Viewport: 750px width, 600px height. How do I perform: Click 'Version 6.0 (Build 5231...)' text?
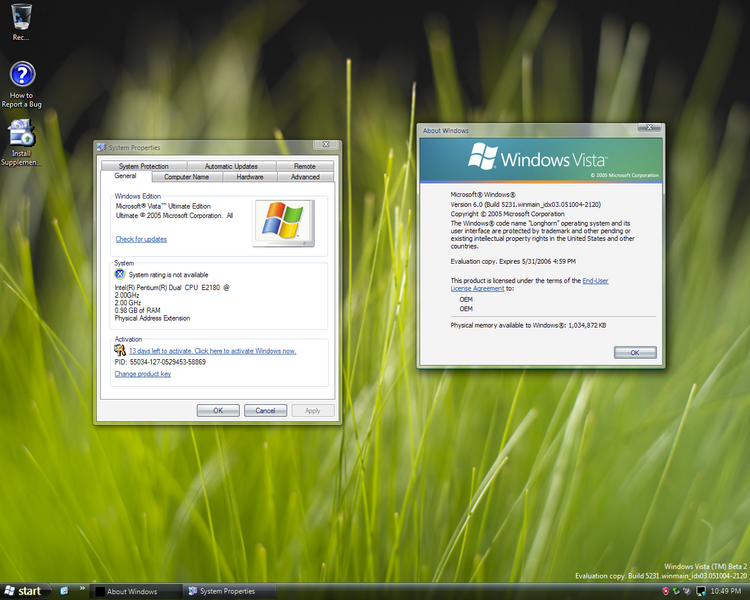click(x=526, y=204)
